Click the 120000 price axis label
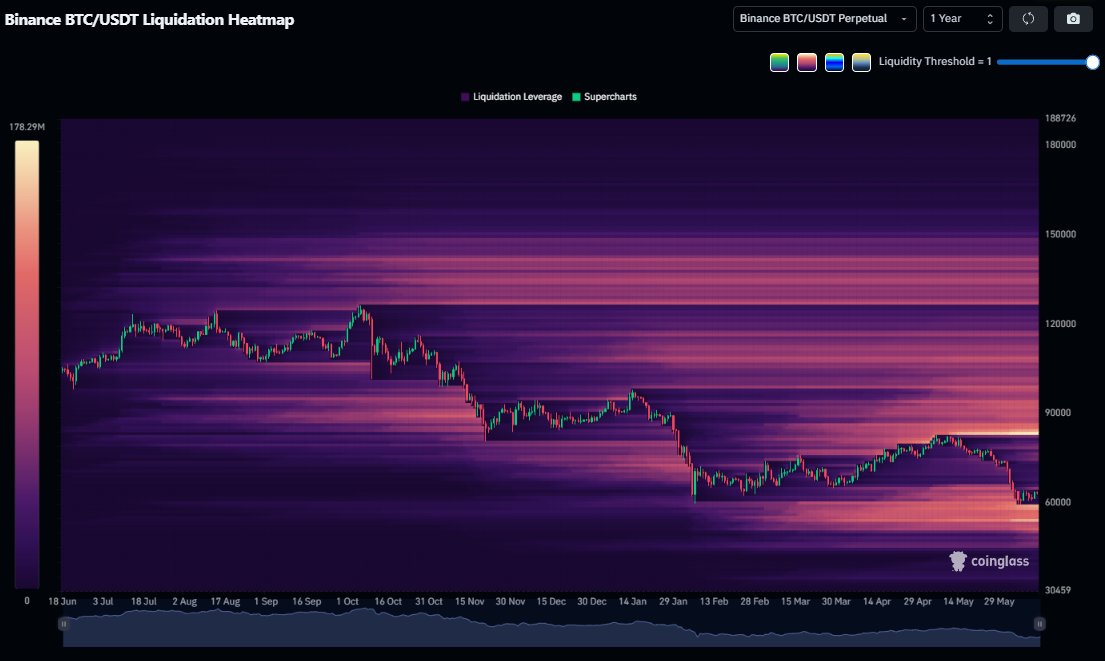Viewport: 1105px width, 661px height. (1060, 323)
